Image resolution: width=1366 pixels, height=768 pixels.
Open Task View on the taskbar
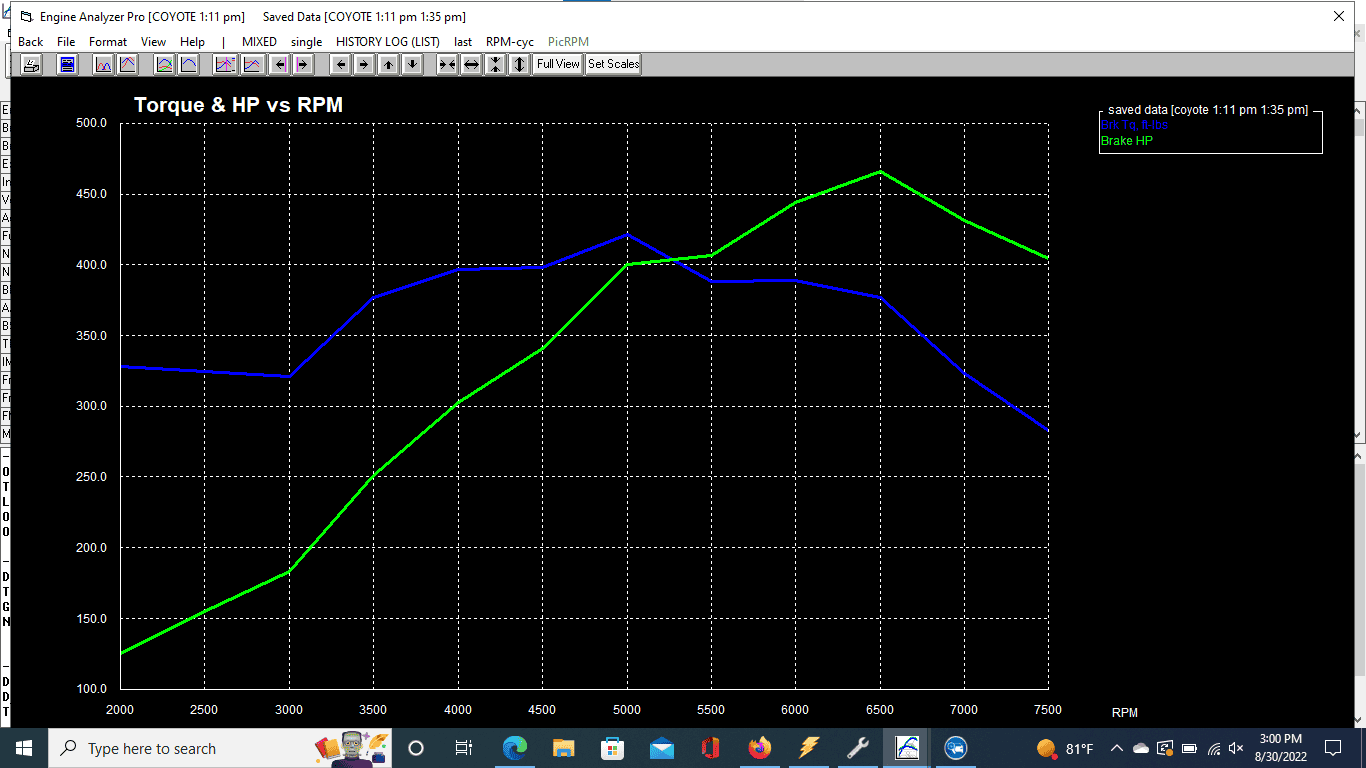click(x=464, y=748)
